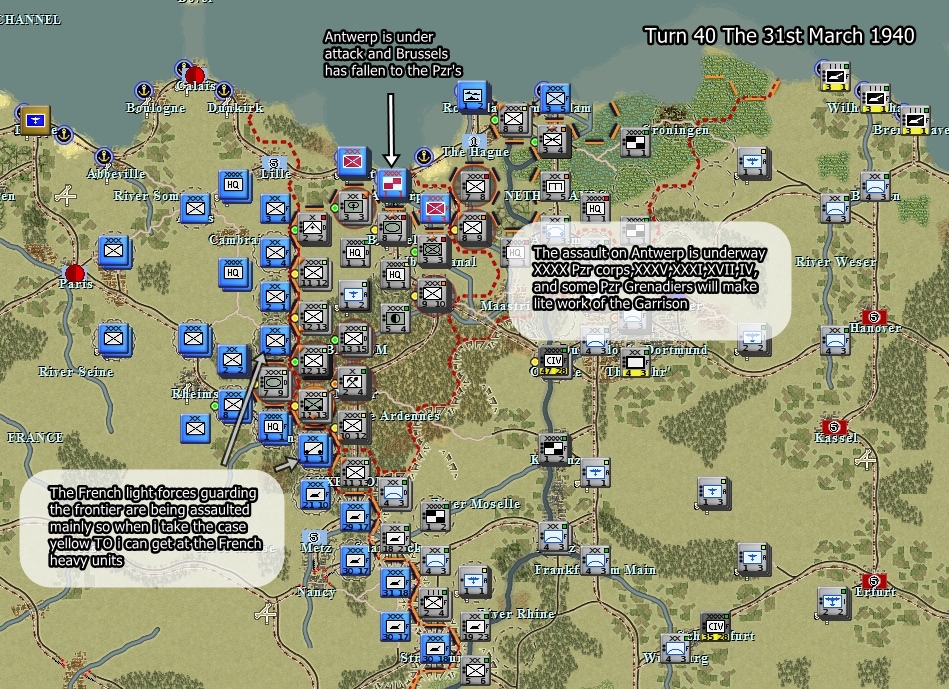The width and height of the screenshot is (949, 689).
Task: Click the 'Nancy' city label
Action: click(x=315, y=592)
